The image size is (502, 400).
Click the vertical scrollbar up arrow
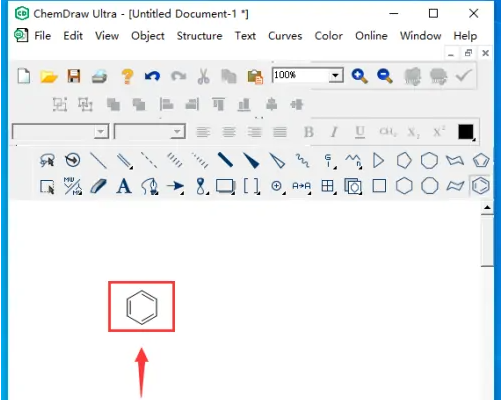click(487, 208)
